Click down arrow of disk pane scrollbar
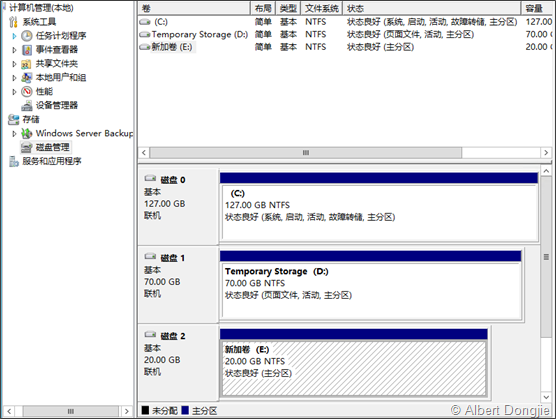This screenshot has height=419, width=556. click(546, 397)
